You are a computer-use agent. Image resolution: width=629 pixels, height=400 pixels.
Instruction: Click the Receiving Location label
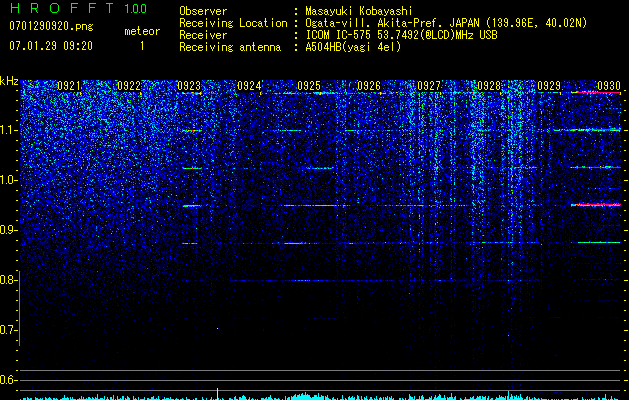(x=233, y=23)
